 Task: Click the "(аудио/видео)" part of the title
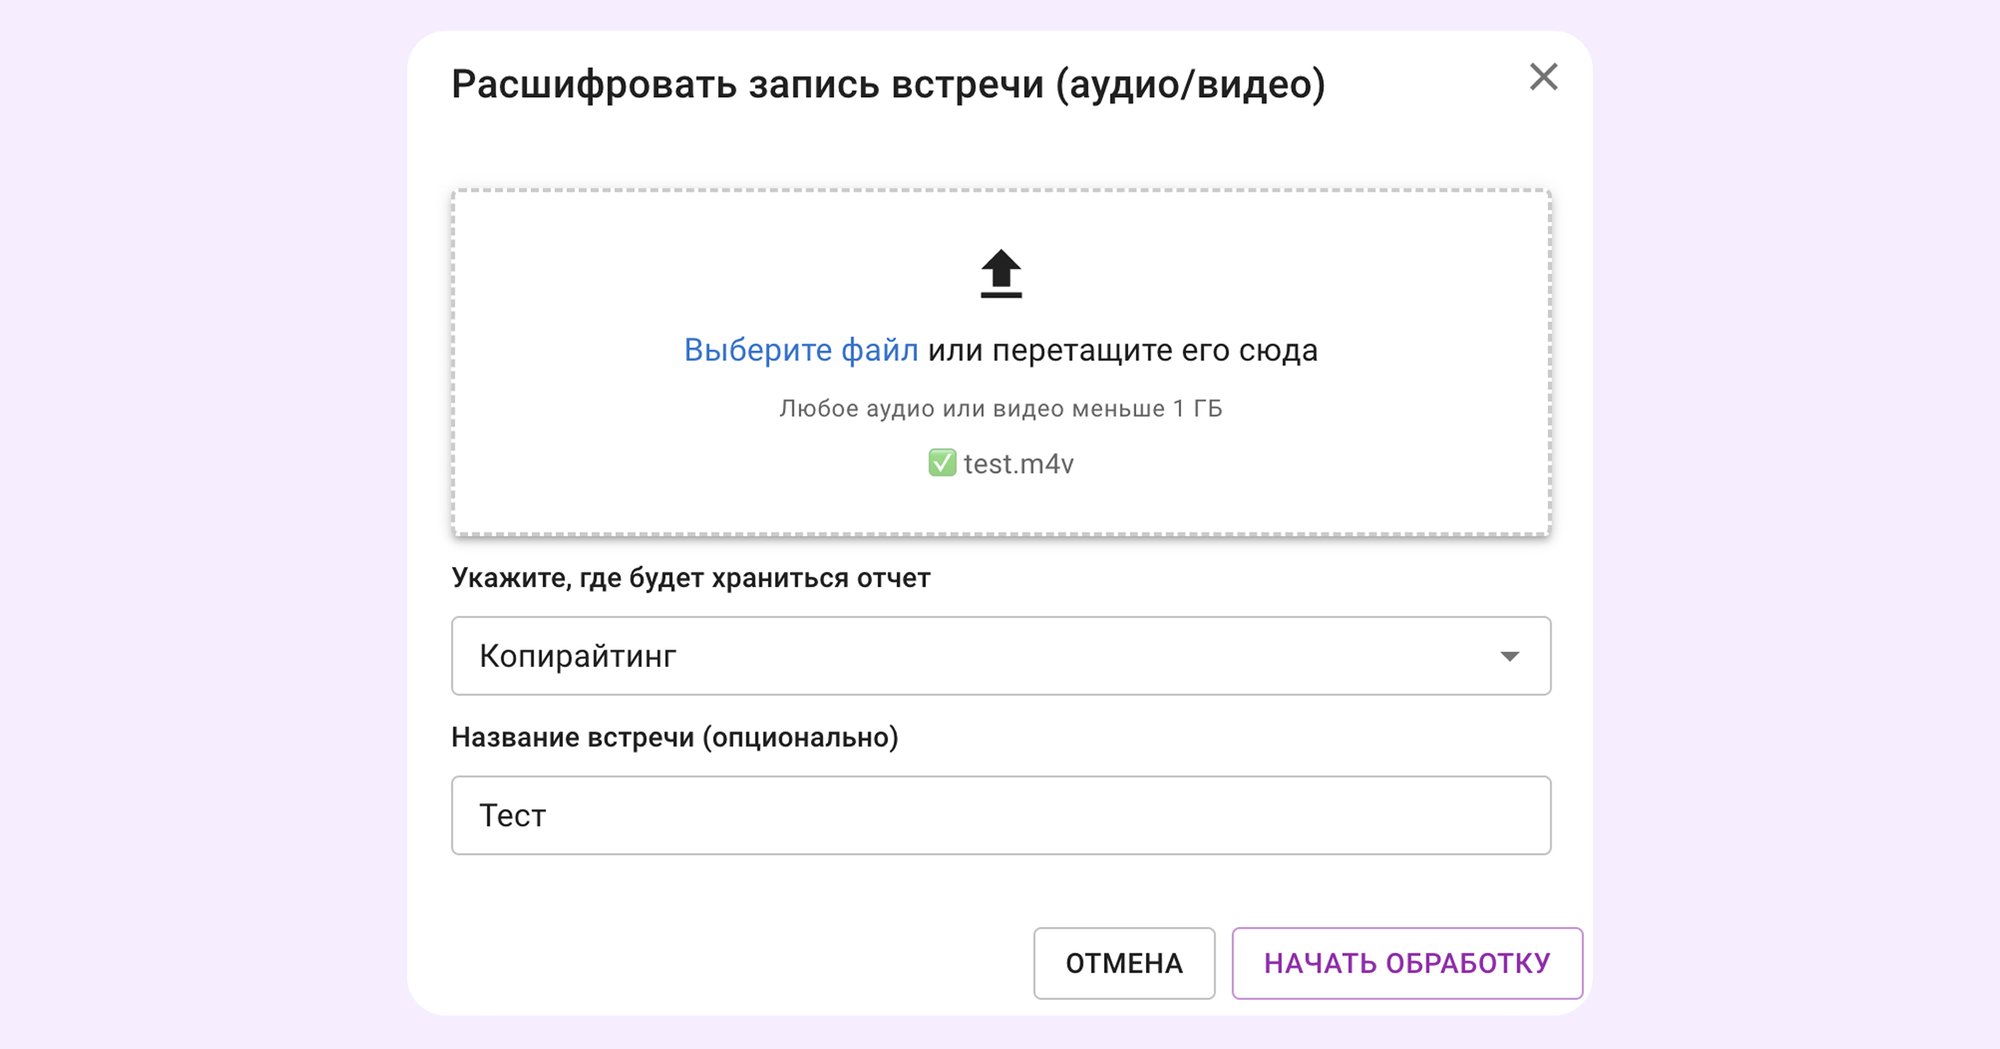pos(1190,84)
